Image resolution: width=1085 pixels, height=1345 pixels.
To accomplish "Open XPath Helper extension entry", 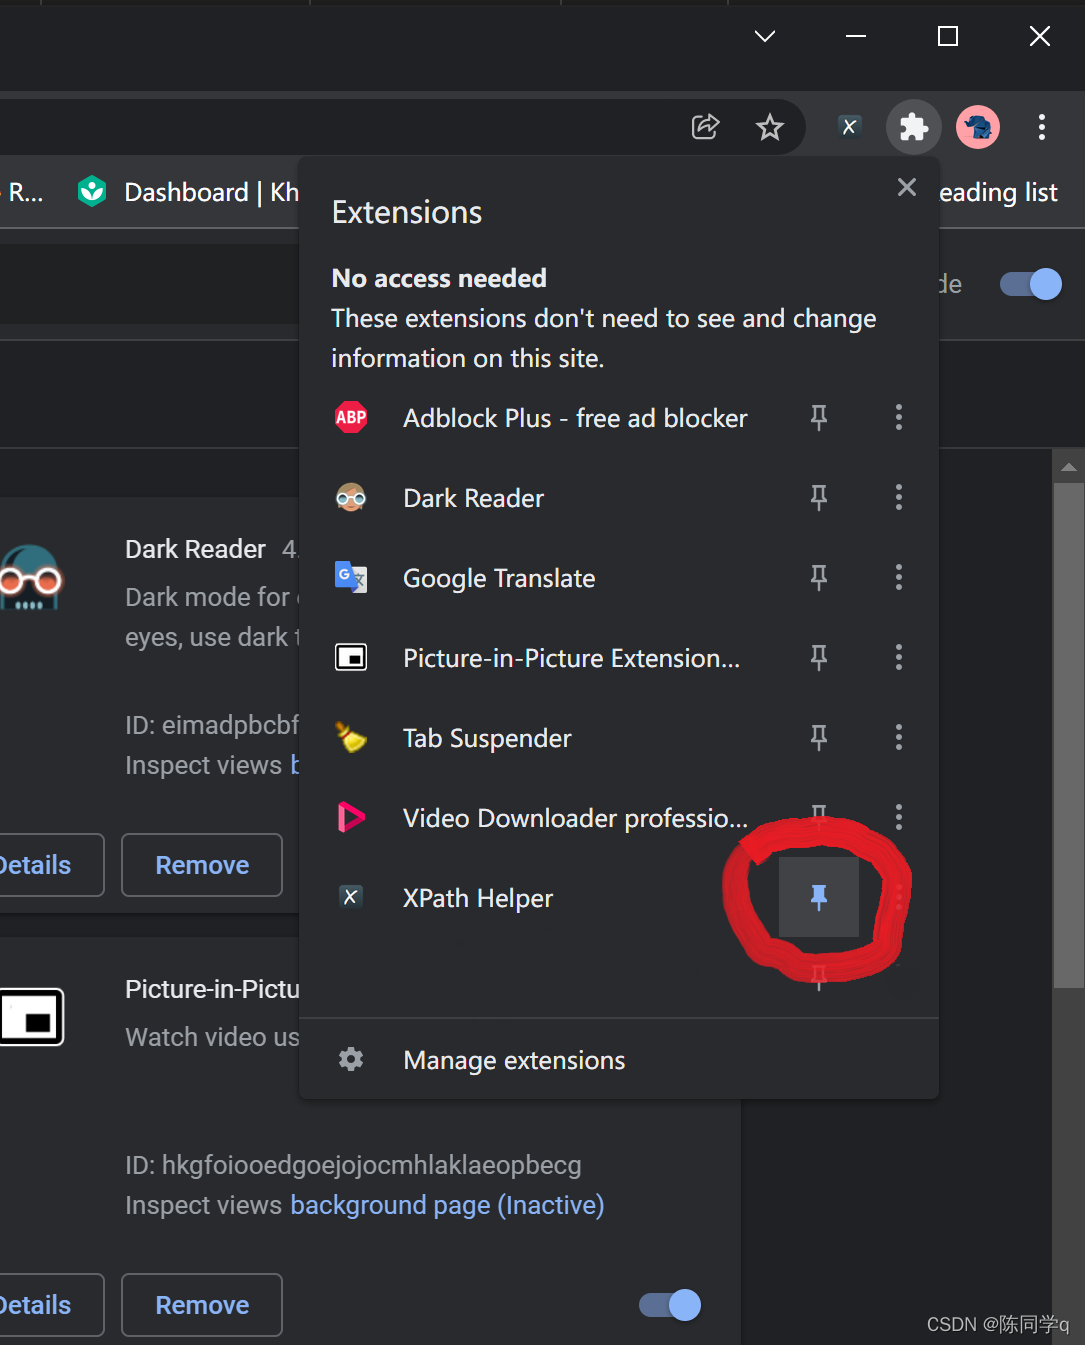I will pyautogui.click(x=478, y=898).
